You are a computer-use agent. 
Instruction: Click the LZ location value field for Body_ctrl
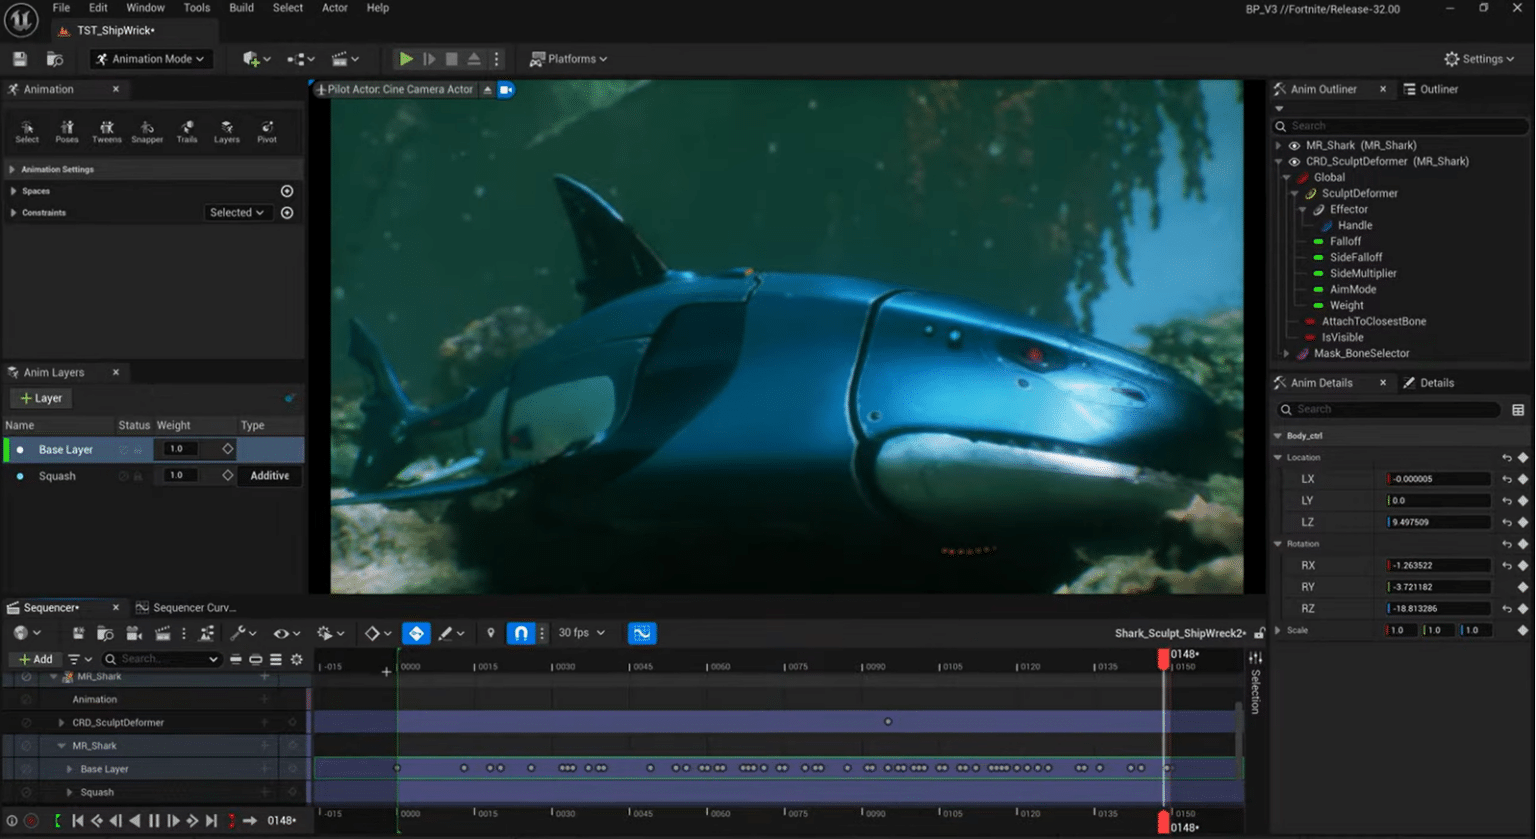[x=1437, y=521]
